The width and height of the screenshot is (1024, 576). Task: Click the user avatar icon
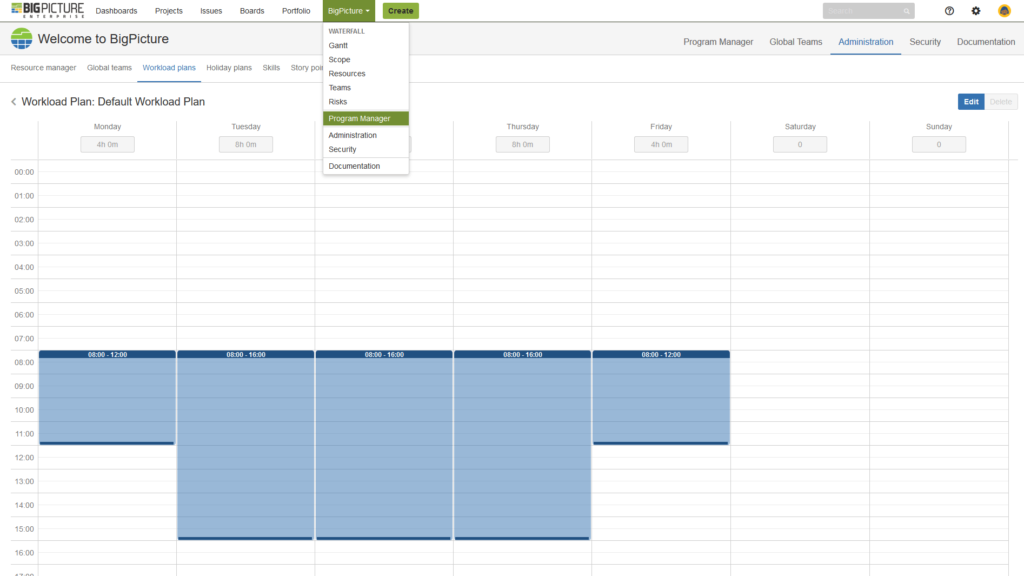point(1003,10)
